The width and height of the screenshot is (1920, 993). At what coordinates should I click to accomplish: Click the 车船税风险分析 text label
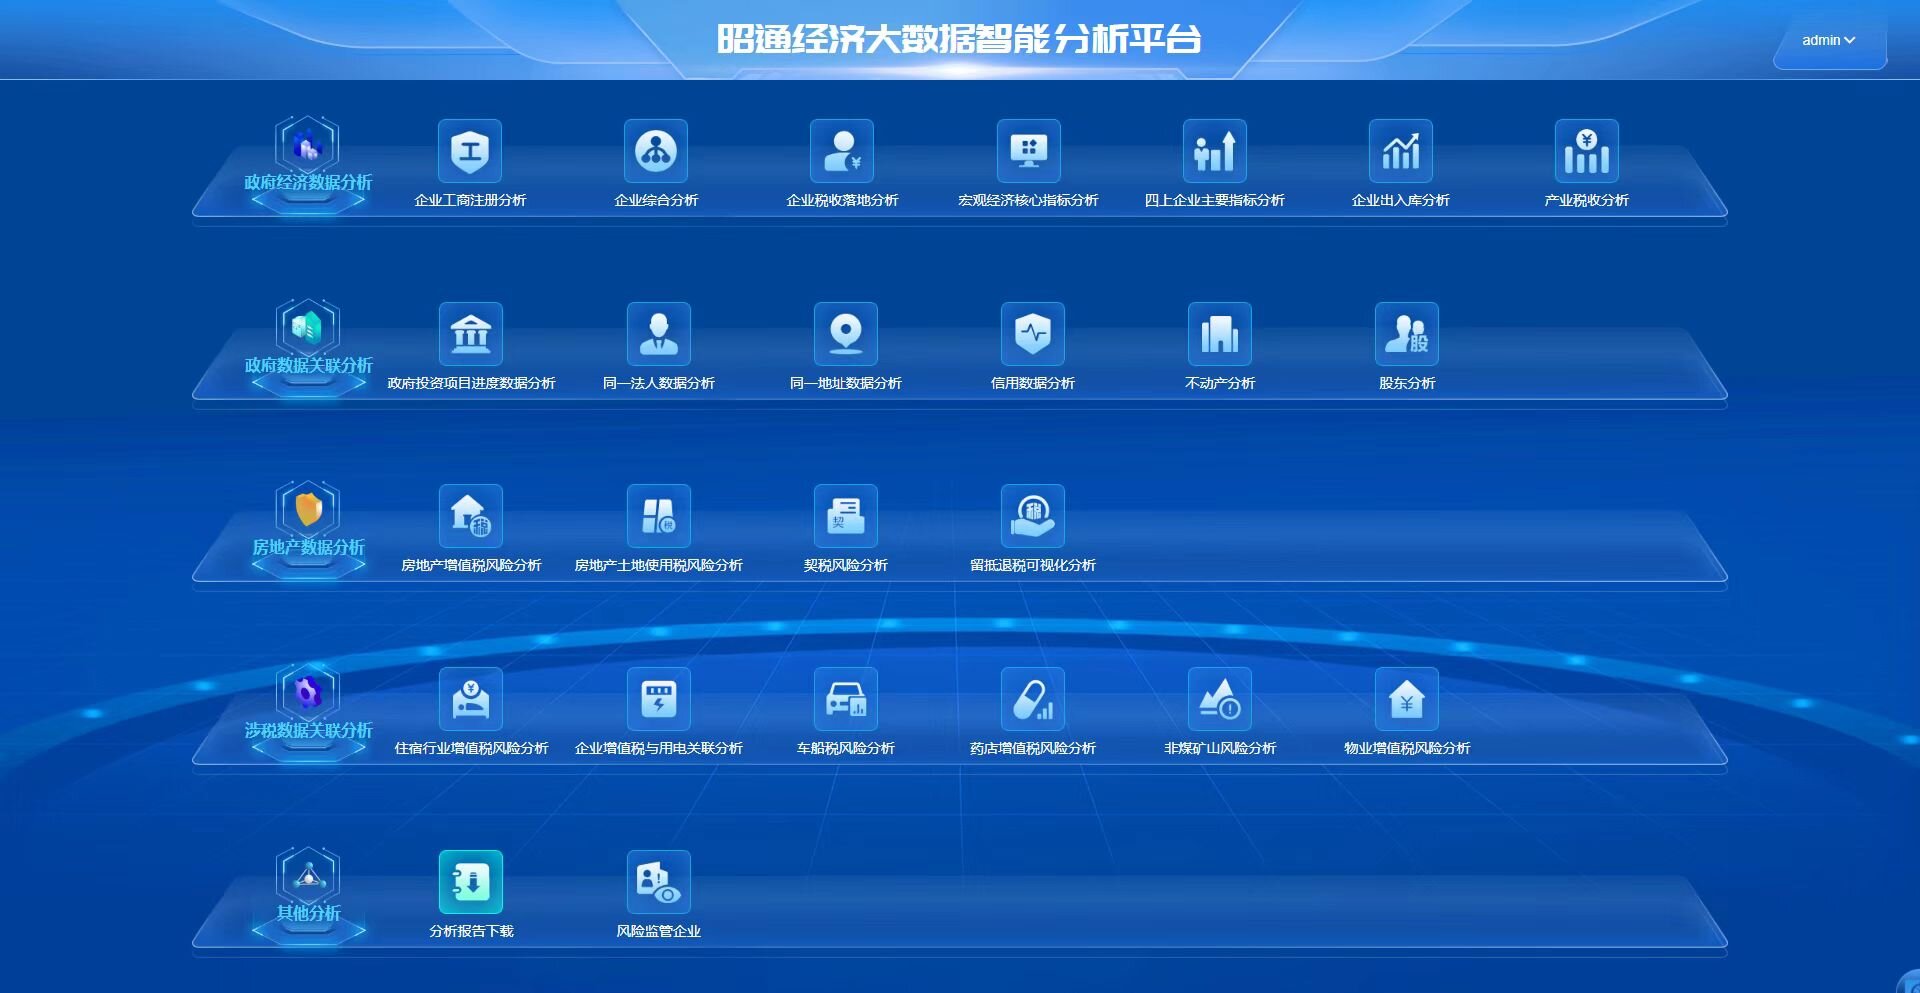coord(846,748)
